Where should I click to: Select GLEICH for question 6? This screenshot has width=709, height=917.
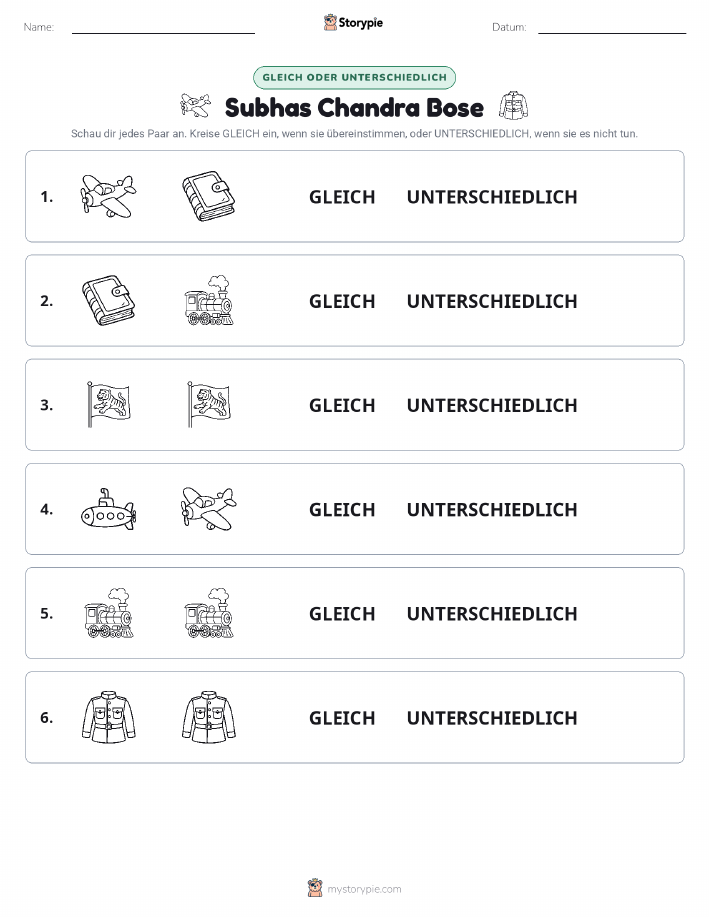click(342, 718)
